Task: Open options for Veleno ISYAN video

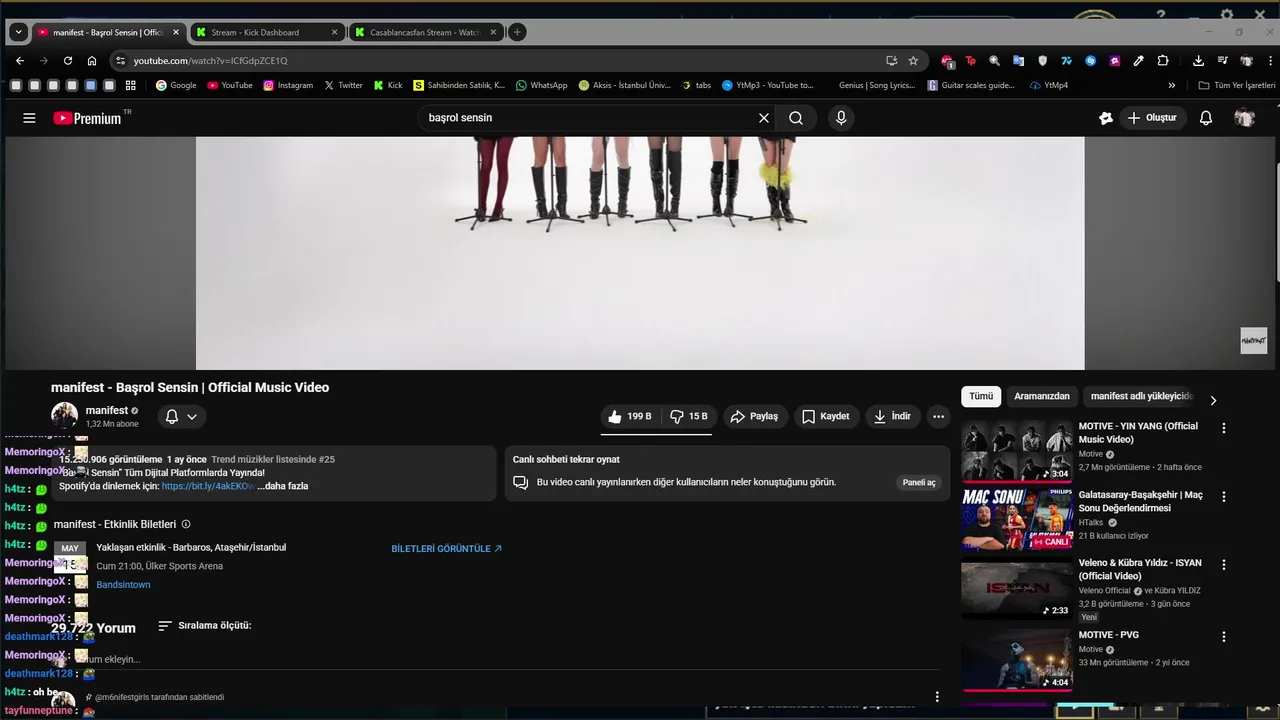Action: coord(1223,565)
